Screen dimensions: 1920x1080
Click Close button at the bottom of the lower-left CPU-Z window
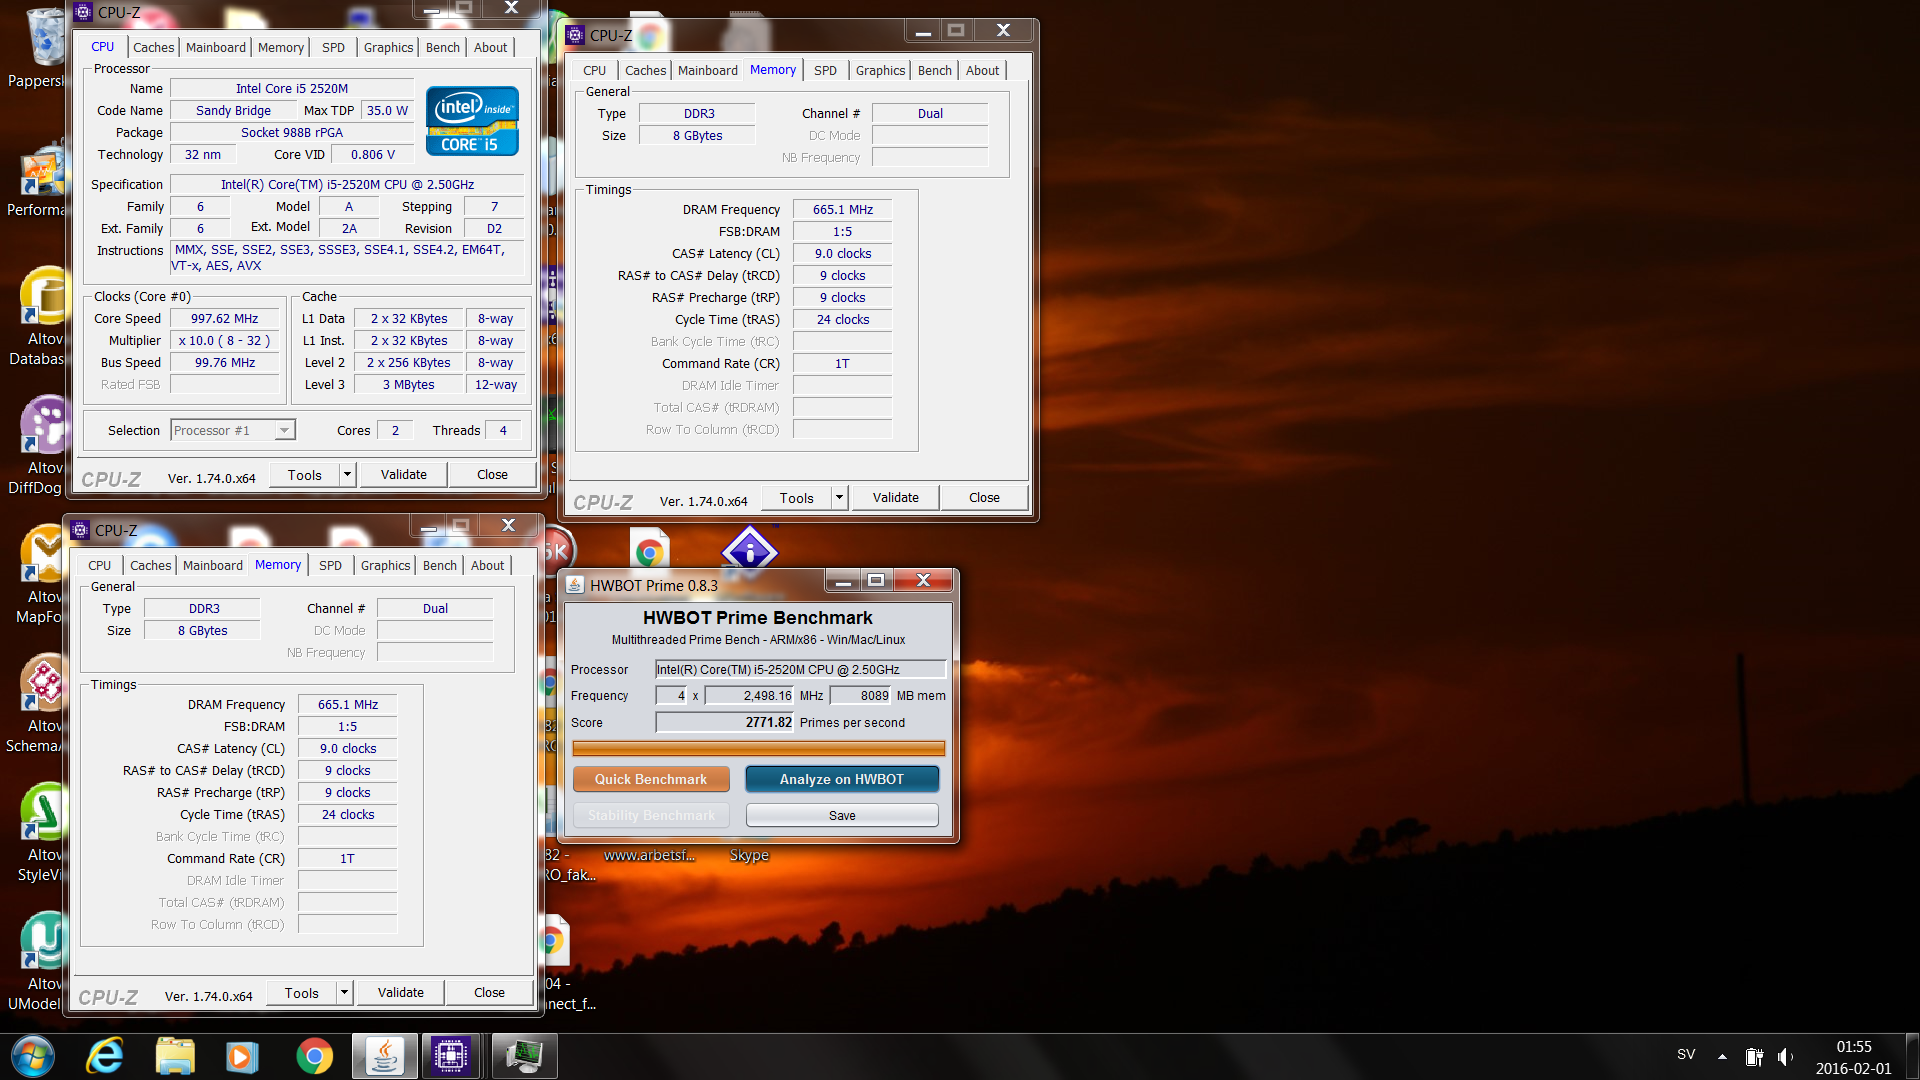pos(489,993)
